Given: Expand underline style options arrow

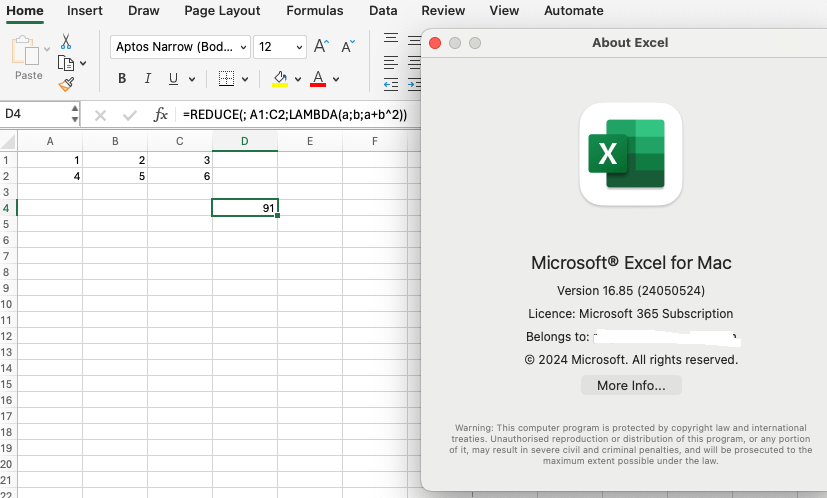Looking at the screenshot, I should (192, 79).
